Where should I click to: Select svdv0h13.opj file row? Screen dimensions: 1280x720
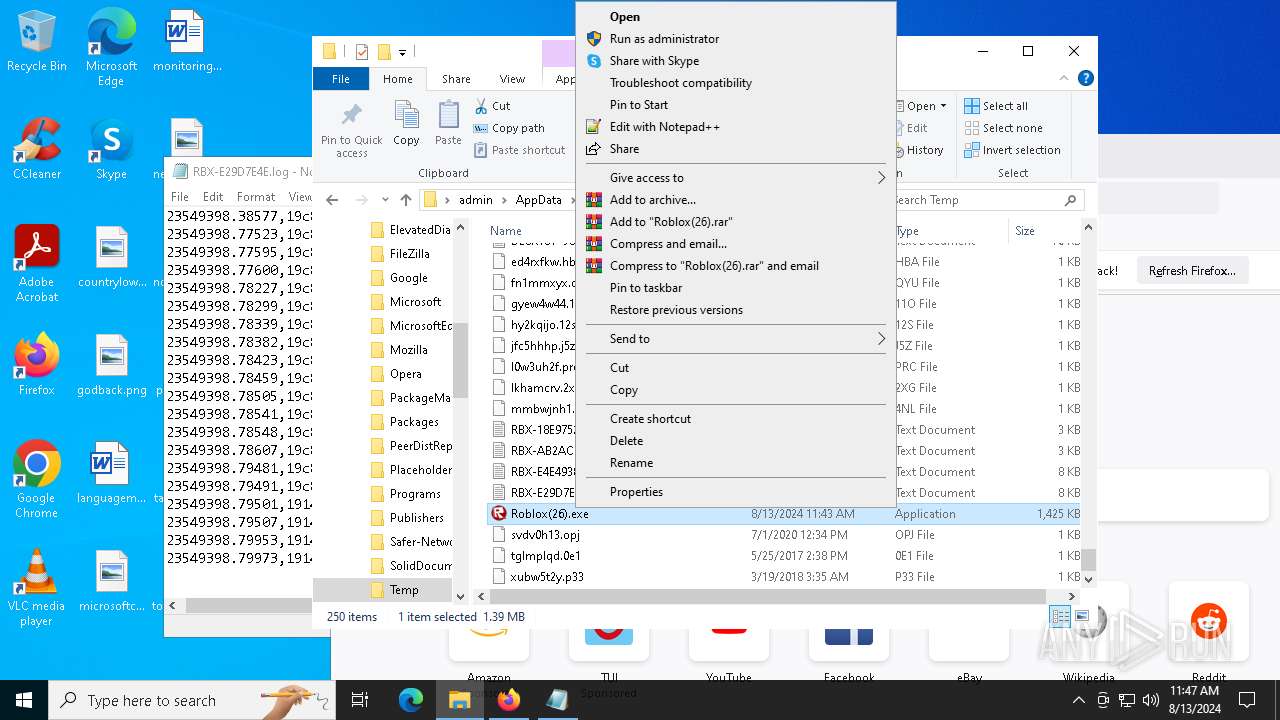tap(783, 535)
